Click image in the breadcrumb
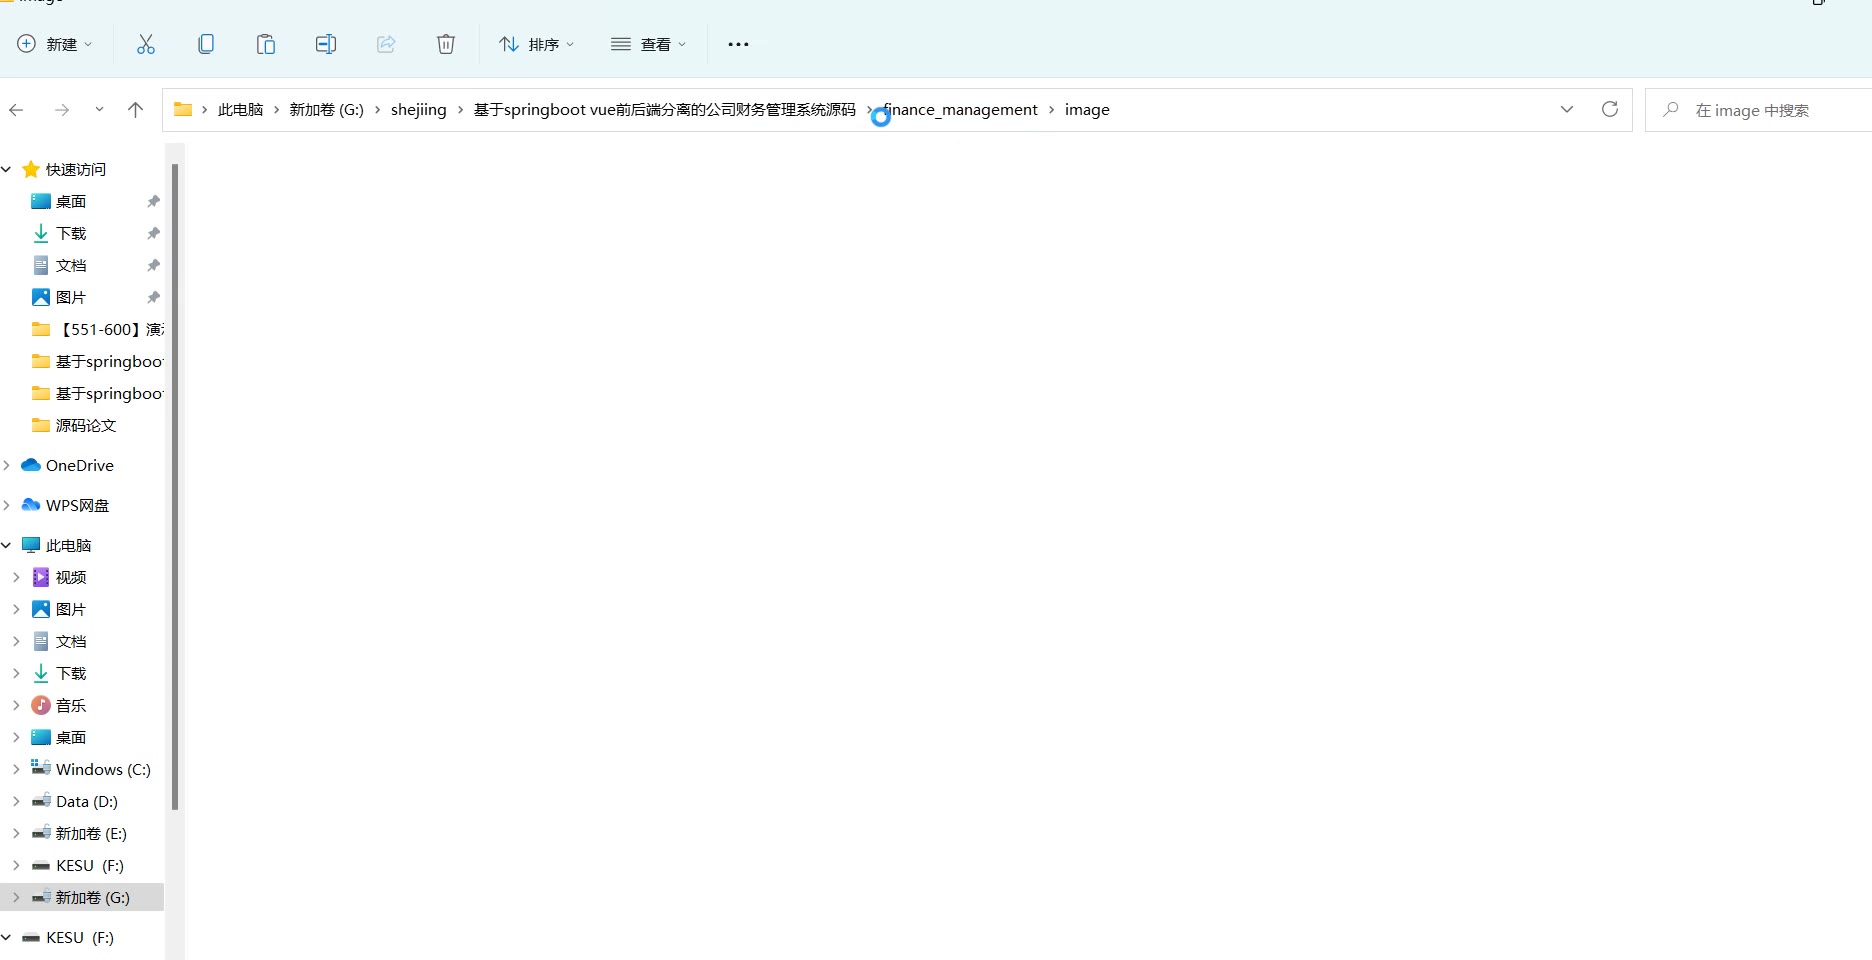This screenshot has width=1872, height=960. [x=1087, y=110]
